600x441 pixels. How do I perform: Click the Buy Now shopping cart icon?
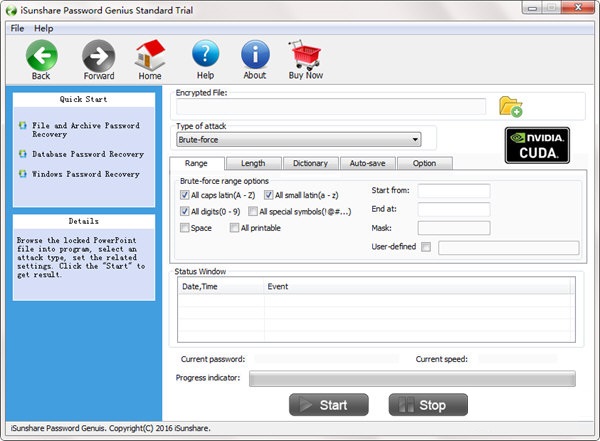coord(305,55)
